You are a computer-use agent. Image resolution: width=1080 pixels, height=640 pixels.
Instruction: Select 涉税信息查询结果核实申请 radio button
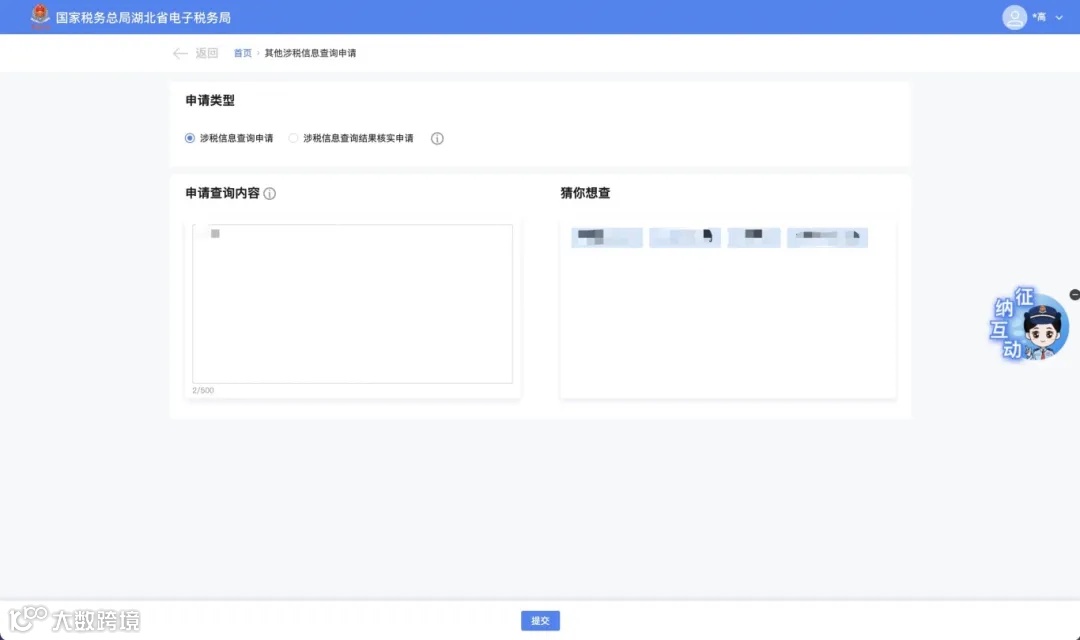pos(293,138)
